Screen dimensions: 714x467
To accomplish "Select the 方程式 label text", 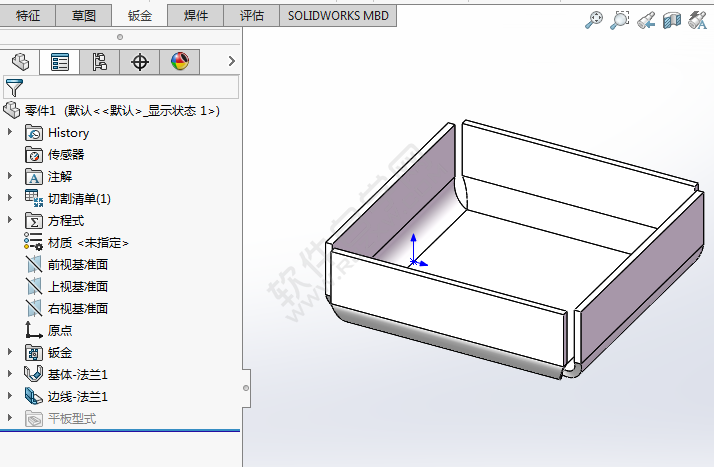I will [x=66, y=221].
